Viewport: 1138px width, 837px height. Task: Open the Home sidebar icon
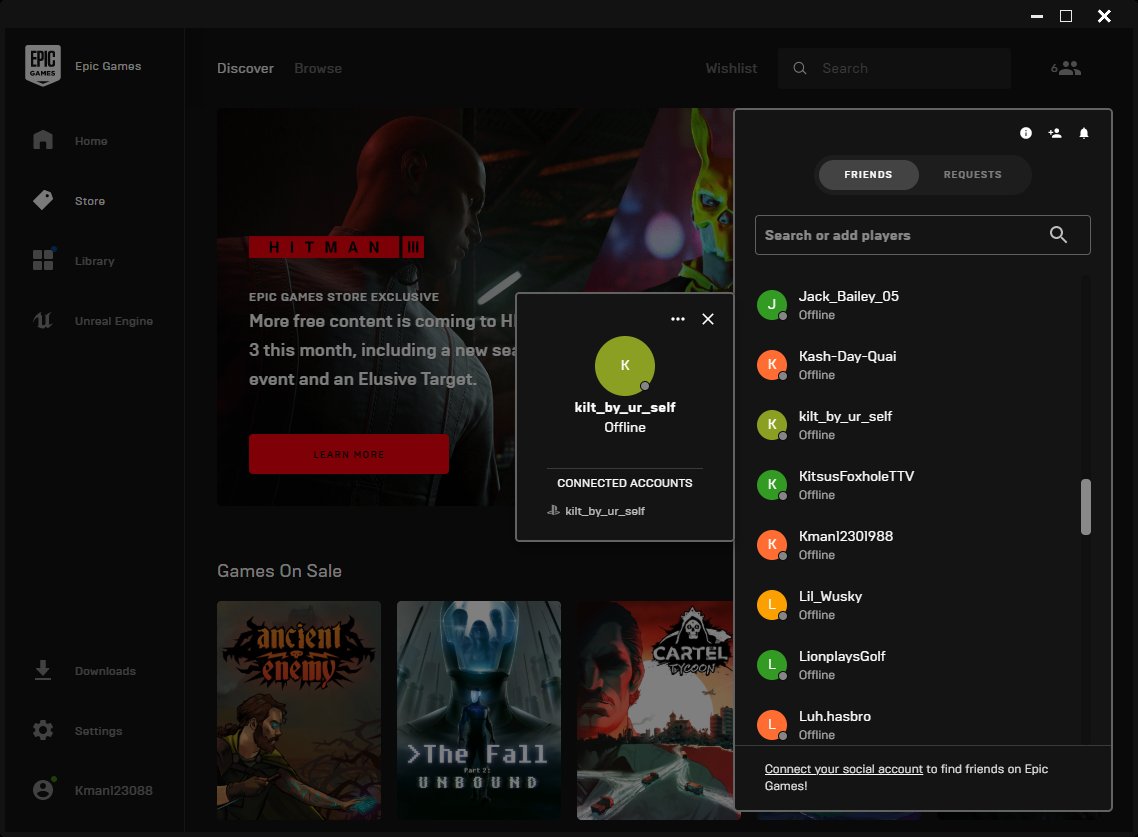click(43, 140)
